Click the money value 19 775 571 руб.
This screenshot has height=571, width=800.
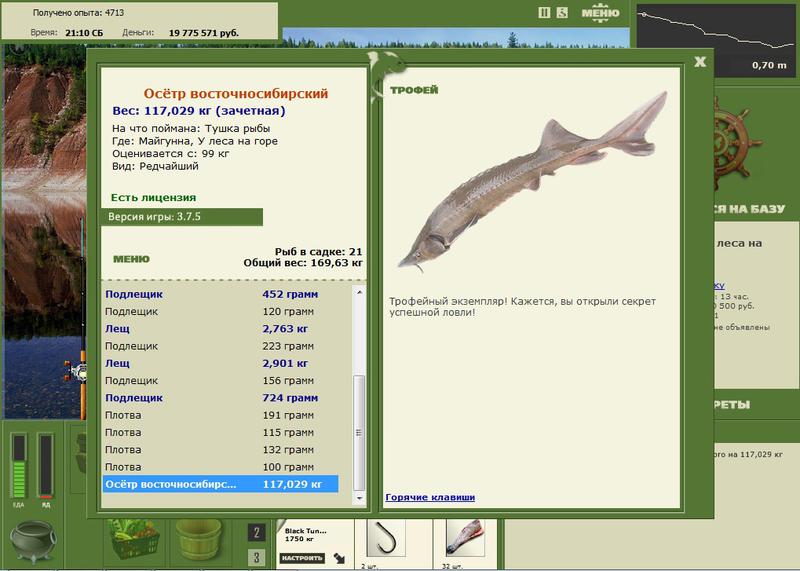(204, 33)
